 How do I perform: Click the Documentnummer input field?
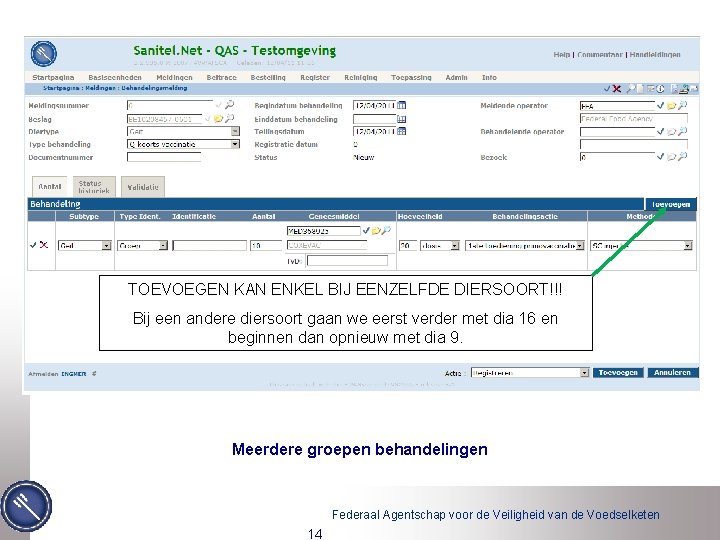pos(164,157)
